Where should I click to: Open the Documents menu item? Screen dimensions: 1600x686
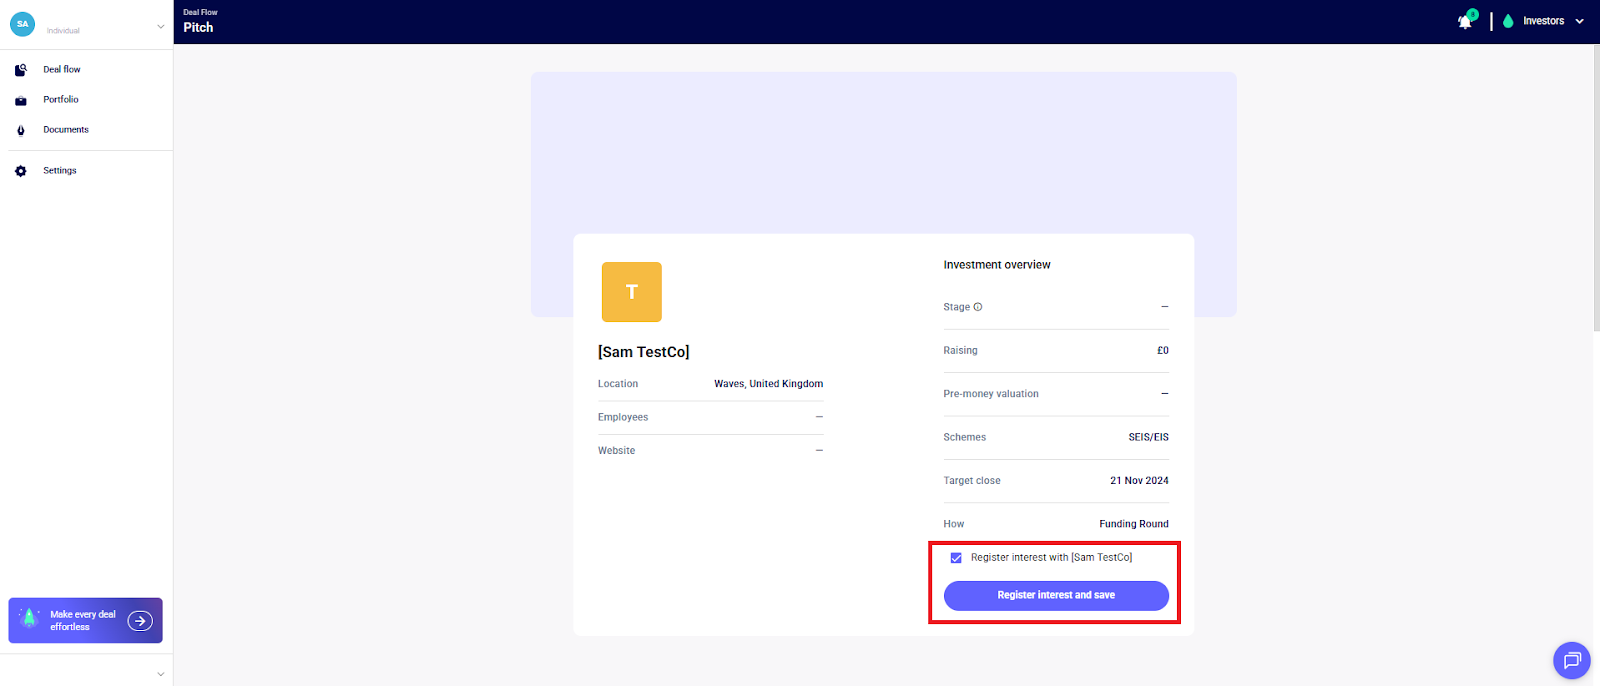click(x=66, y=130)
